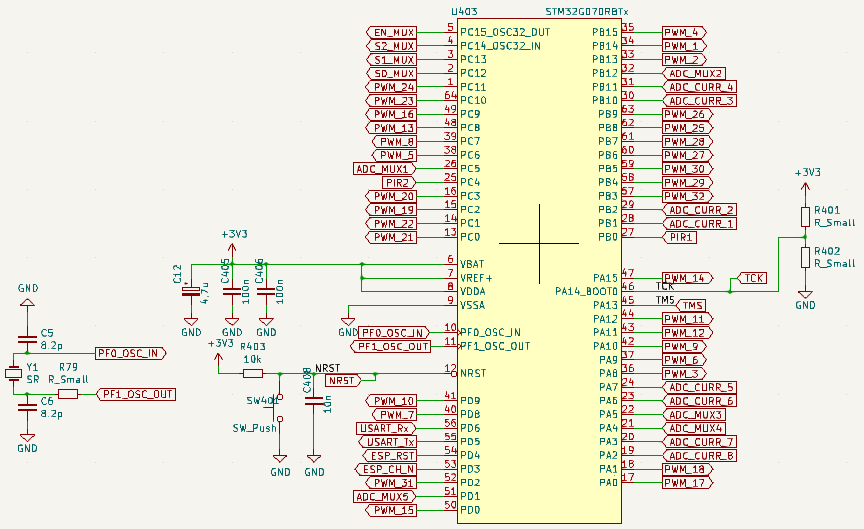
Task: Select the USART_Rx label
Action: click(386, 428)
